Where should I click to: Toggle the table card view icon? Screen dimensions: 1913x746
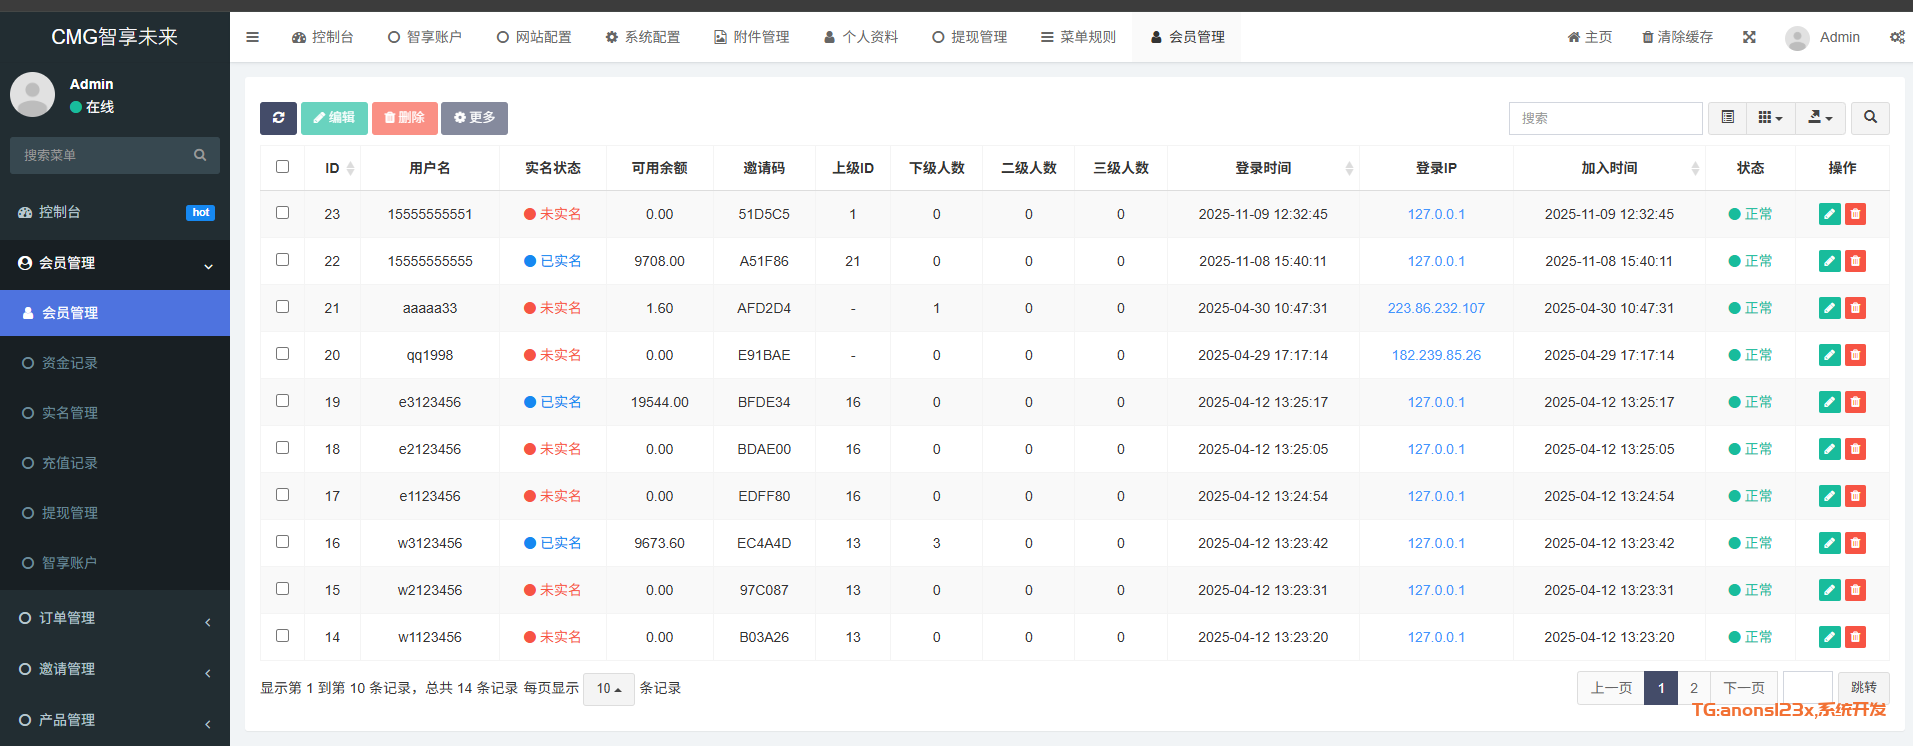point(1727,118)
